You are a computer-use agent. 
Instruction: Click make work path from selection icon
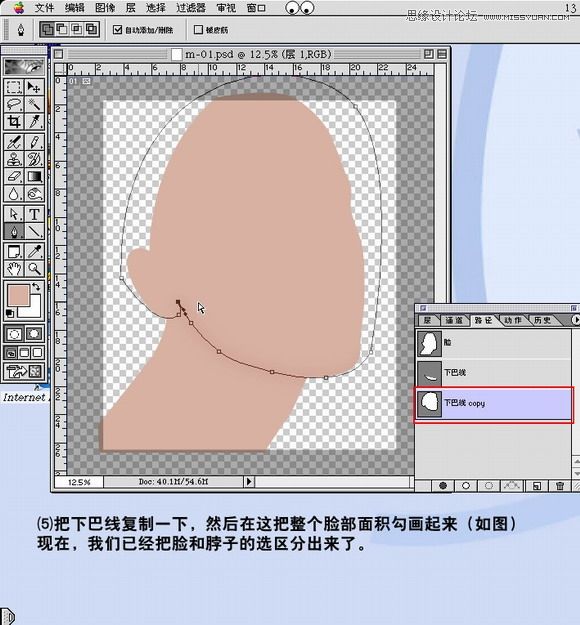point(512,485)
